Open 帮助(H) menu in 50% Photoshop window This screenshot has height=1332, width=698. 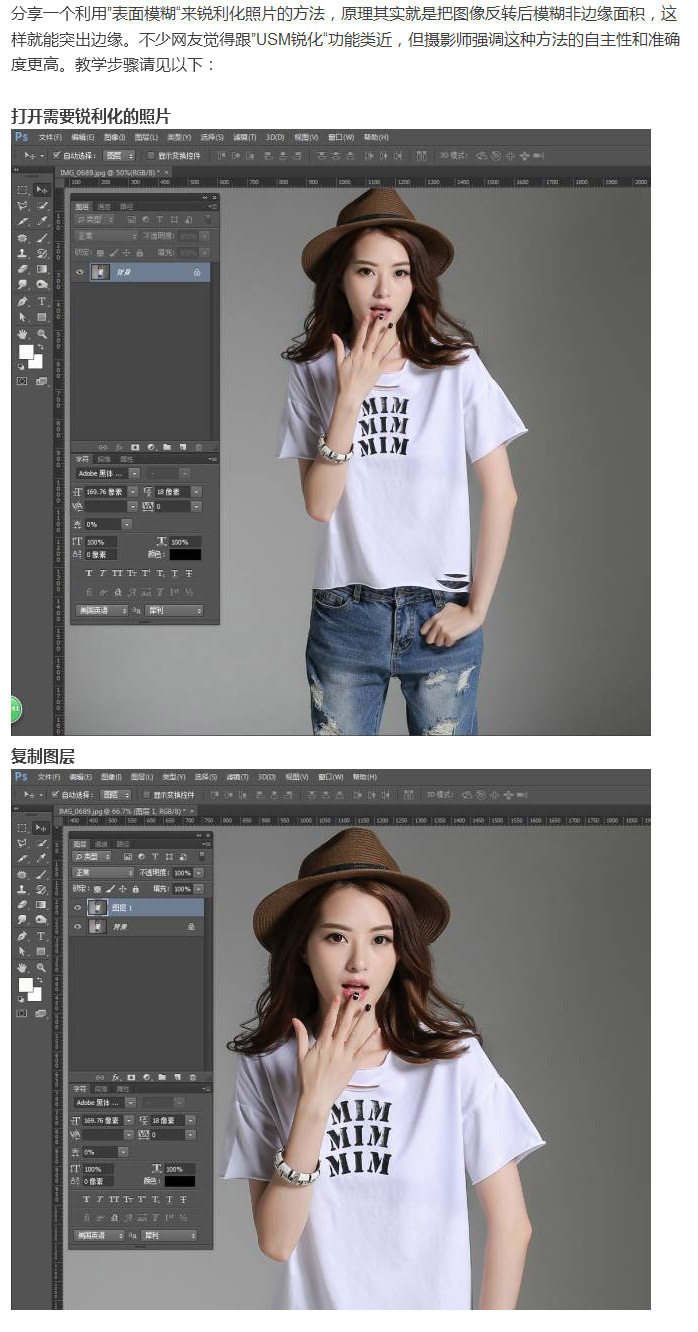point(376,137)
